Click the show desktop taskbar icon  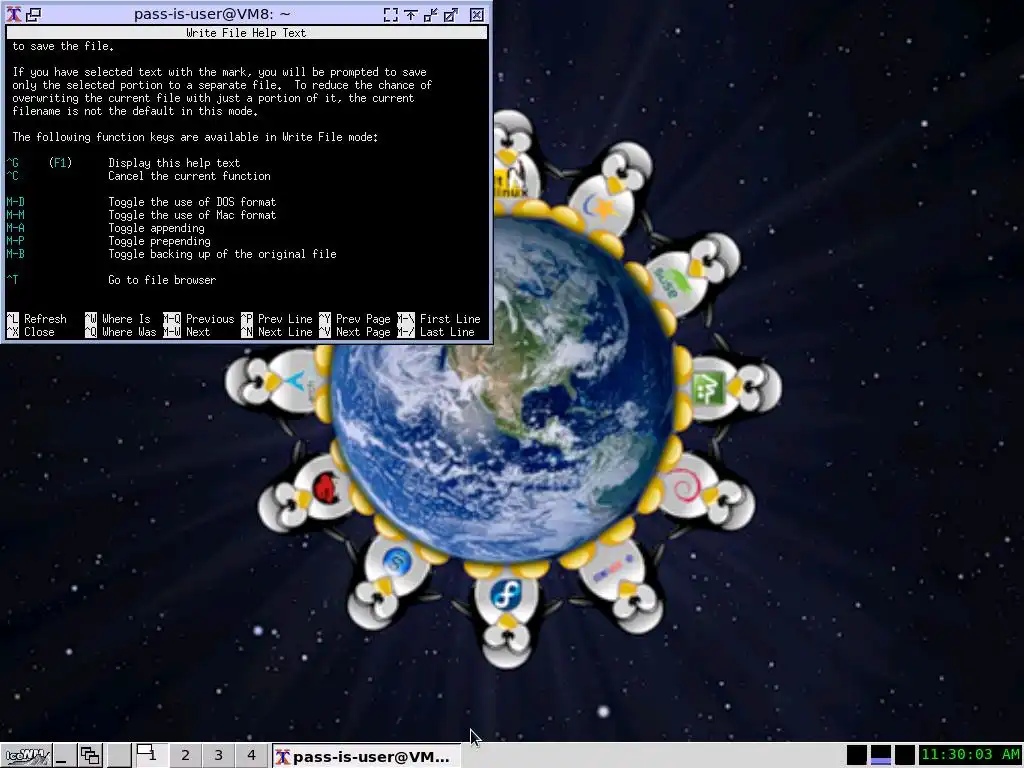[63, 756]
